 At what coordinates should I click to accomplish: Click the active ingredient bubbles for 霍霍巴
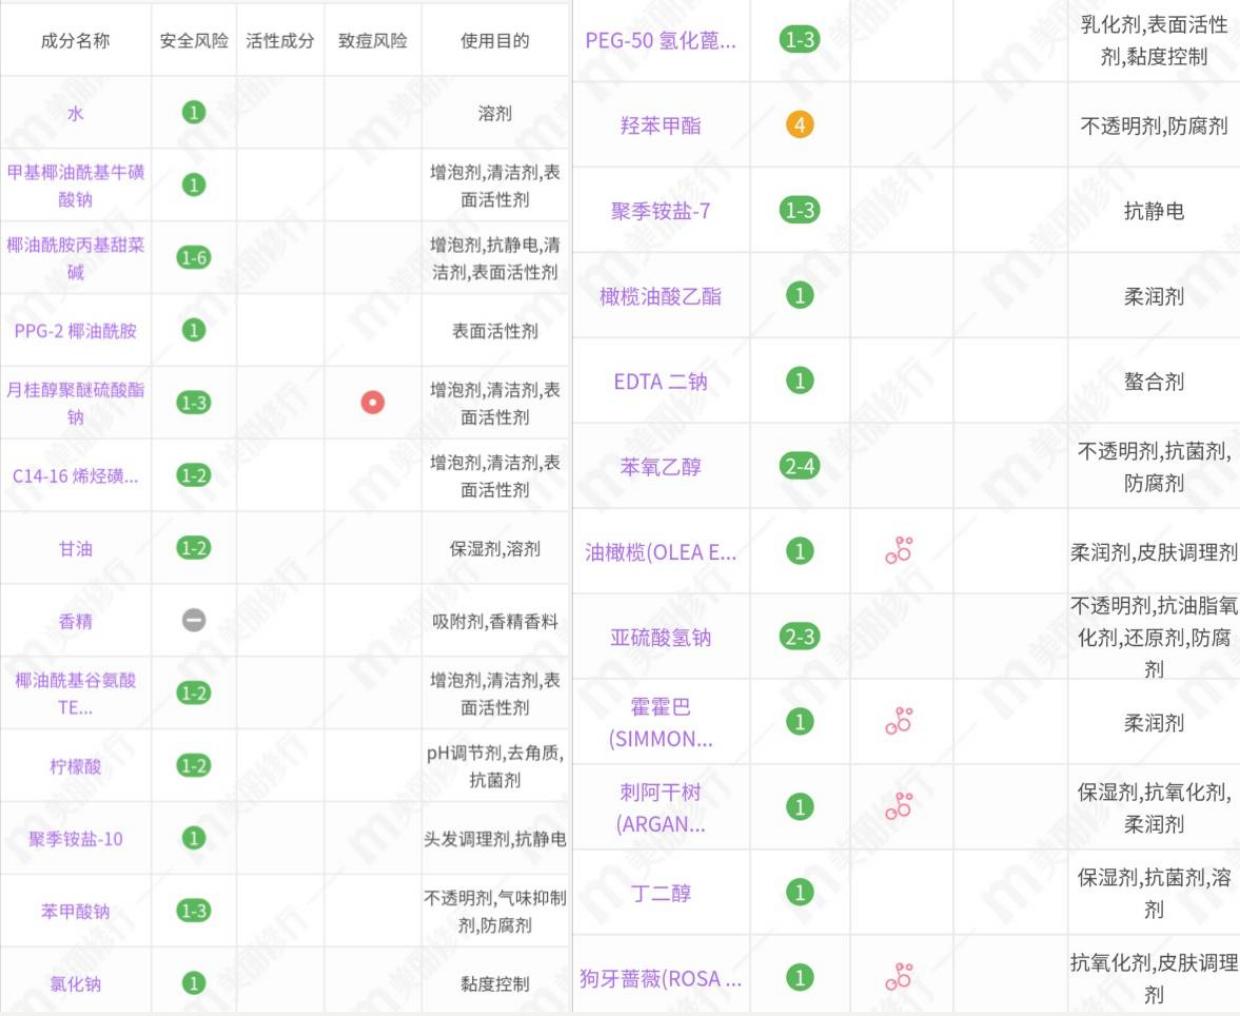[896, 722]
